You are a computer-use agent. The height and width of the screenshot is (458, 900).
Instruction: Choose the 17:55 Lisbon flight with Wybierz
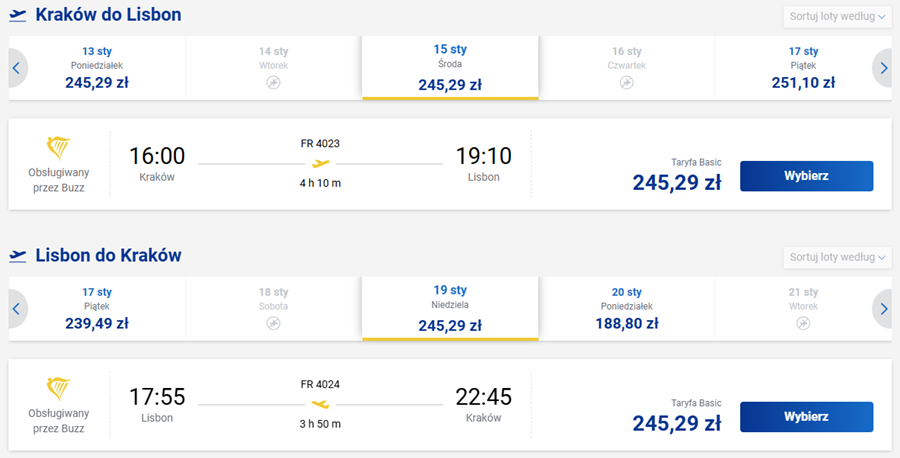(806, 417)
